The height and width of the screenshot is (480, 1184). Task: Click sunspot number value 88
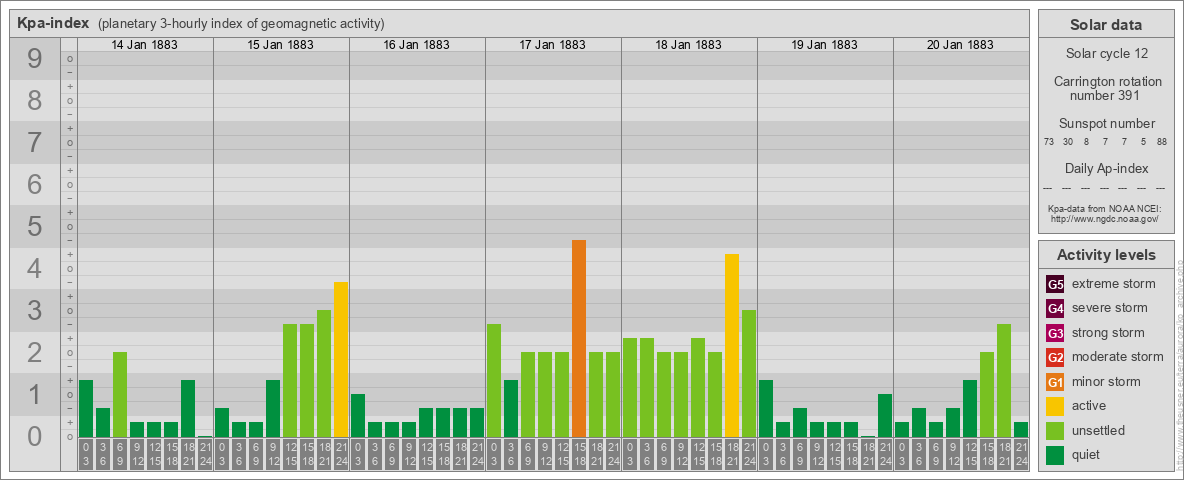pos(1161,142)
